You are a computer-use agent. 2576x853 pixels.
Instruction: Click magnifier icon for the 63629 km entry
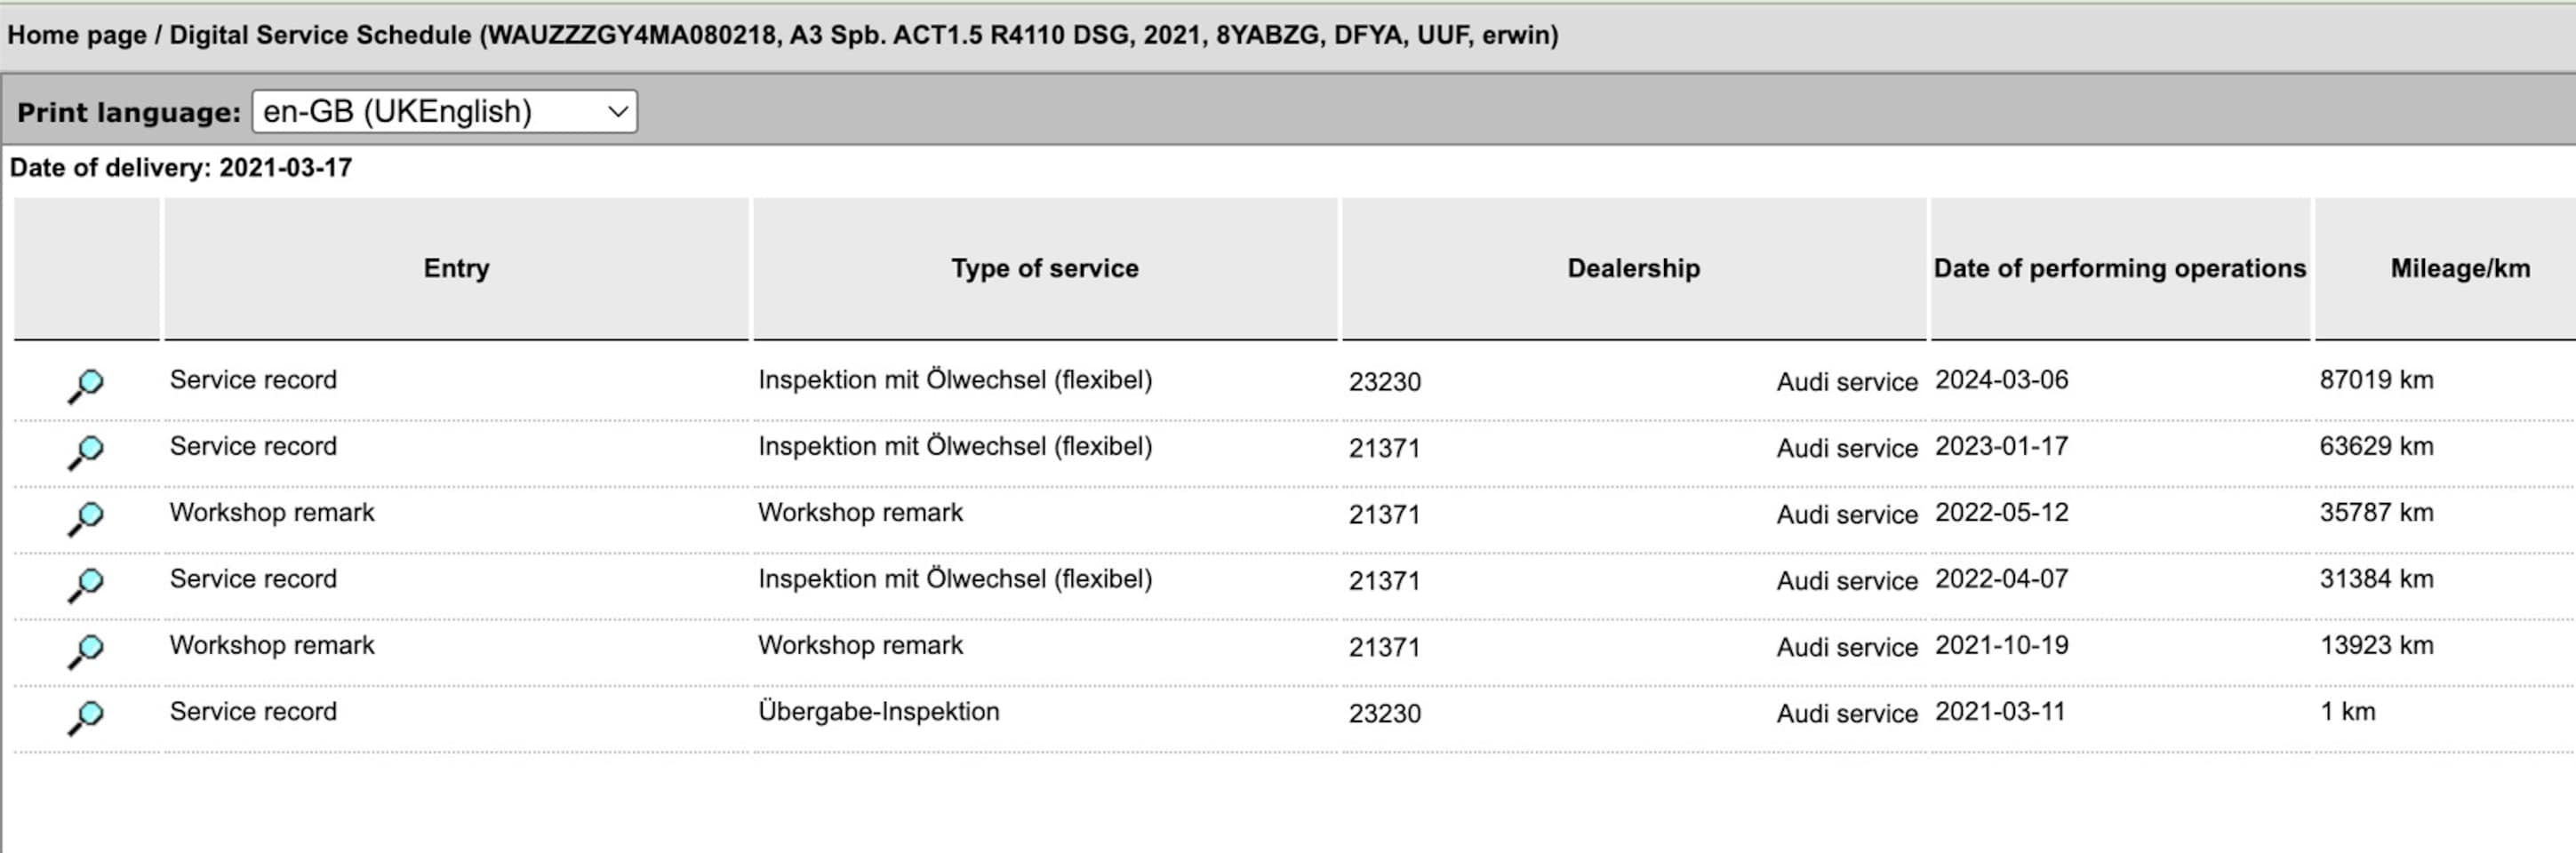point(86,451)
